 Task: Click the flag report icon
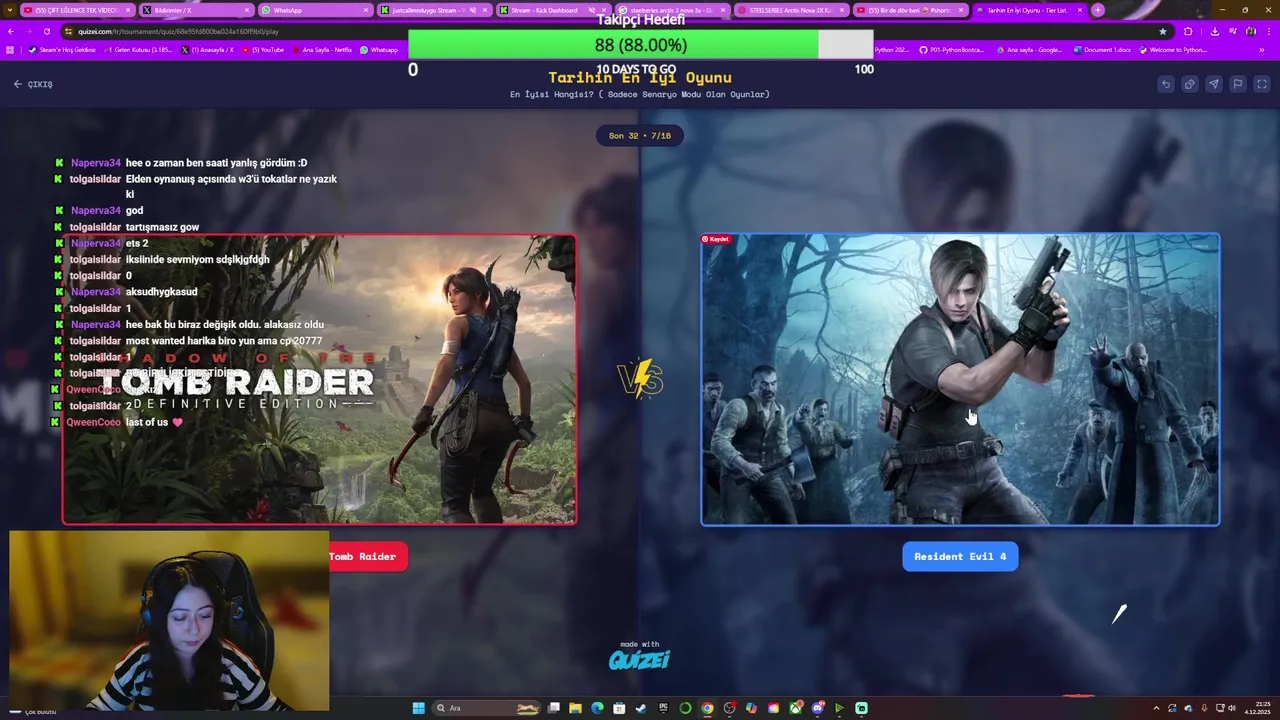(1238, 84)
